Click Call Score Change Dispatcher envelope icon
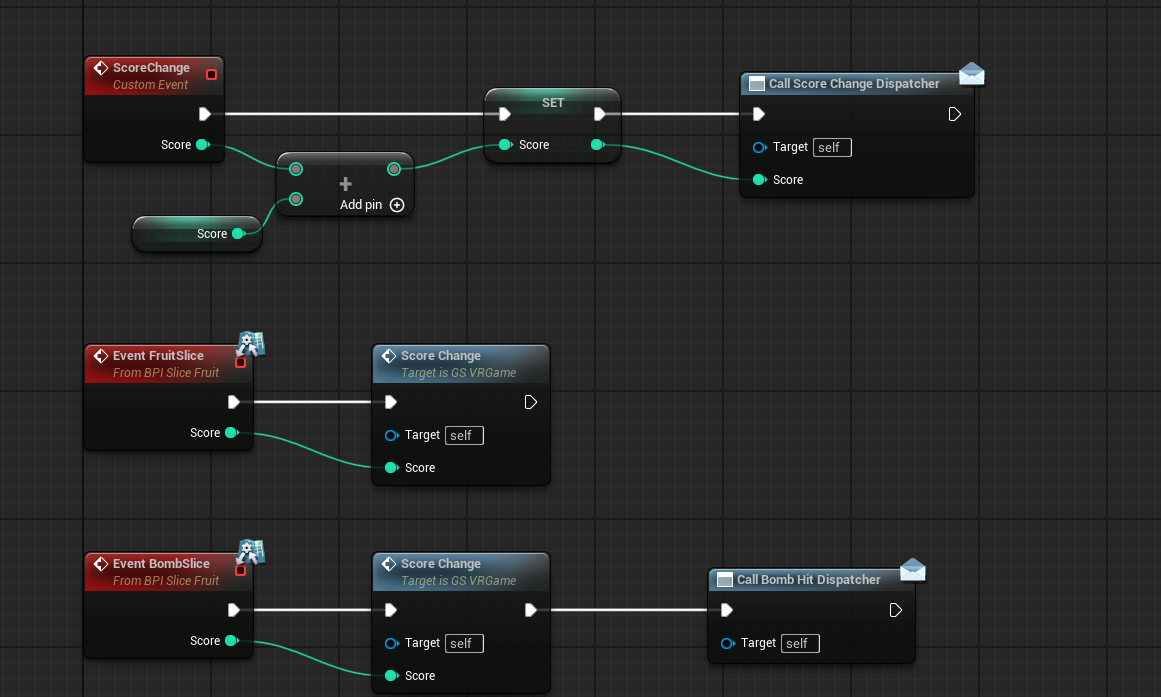 pyautogui.click(x=971, y=74)
